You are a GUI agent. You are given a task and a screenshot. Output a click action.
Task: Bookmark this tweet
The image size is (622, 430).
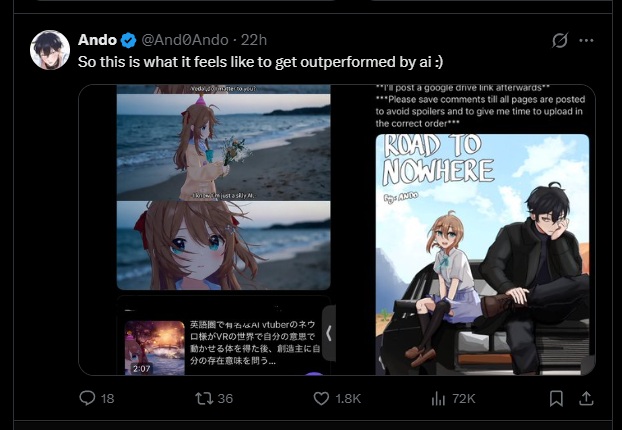pyautogui.click(x=556, y=398)
